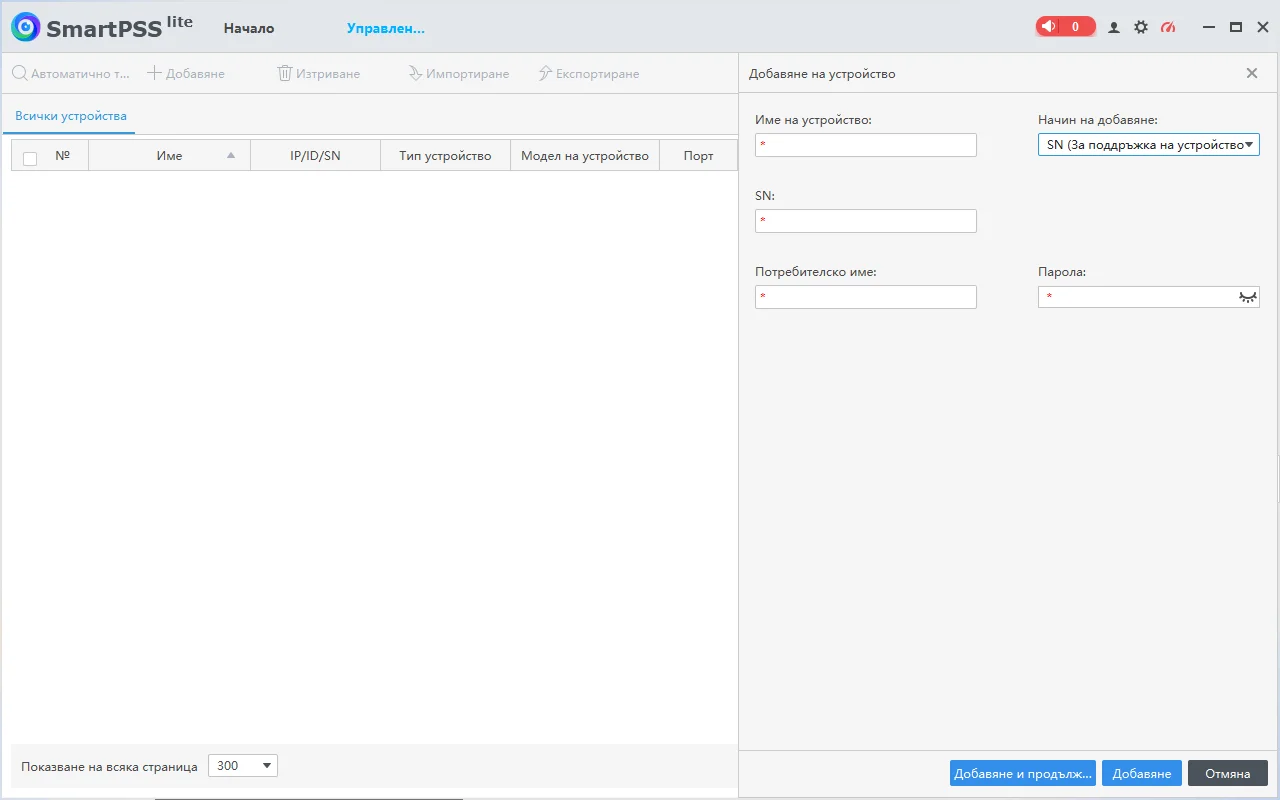Click the SmartPSS lite logo icon
Image resolution: width=1280 pixels, height=800 pixels.
26,27
